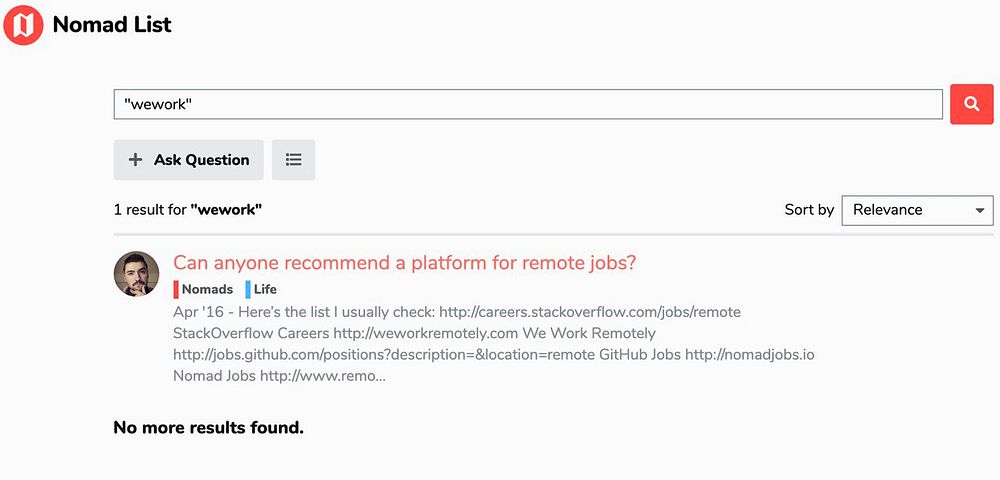Toggle the list view icon button
The width and height of the screenshot is (1000, 480).
pos(293,160)
